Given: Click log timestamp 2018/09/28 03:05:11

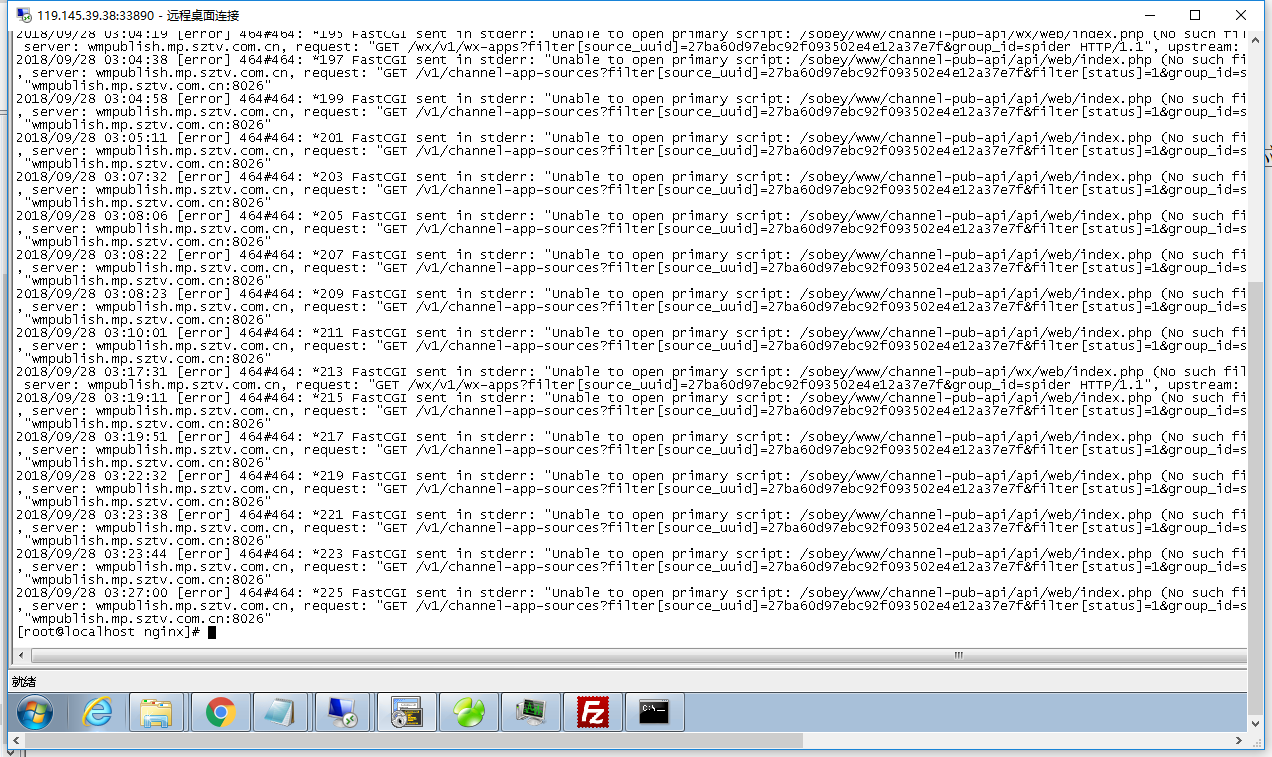Looking at the screenshot, I should pos(91,138).
